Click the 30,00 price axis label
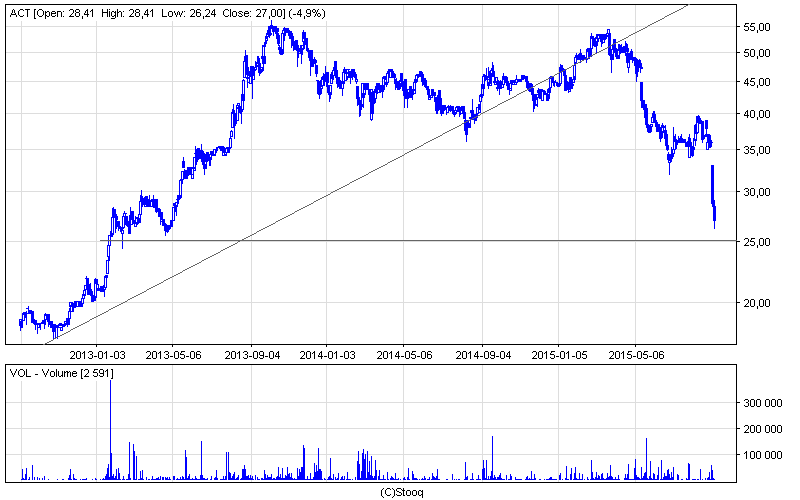 click(757, 192)
